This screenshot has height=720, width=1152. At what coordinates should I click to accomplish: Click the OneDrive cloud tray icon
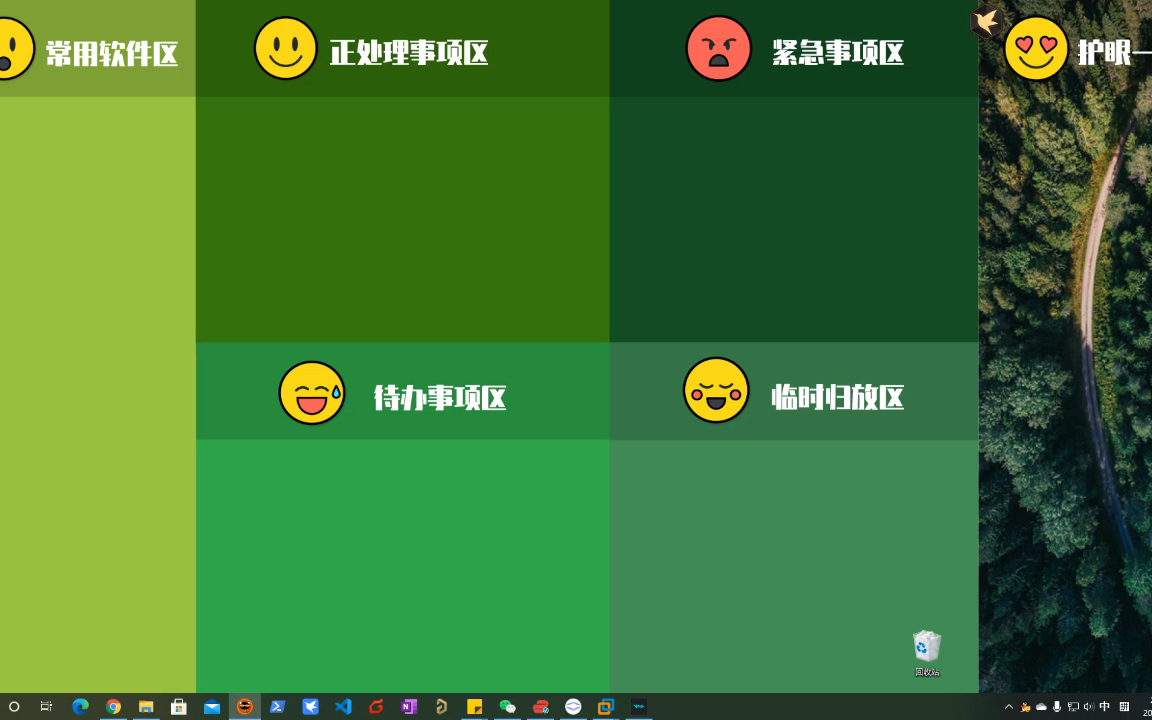[x=1041, y=707]
